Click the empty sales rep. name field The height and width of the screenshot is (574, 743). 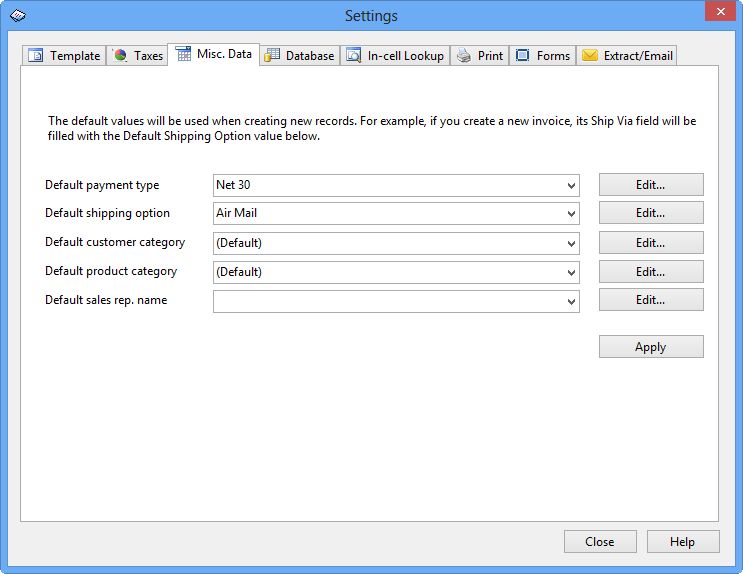pos(396,301)
